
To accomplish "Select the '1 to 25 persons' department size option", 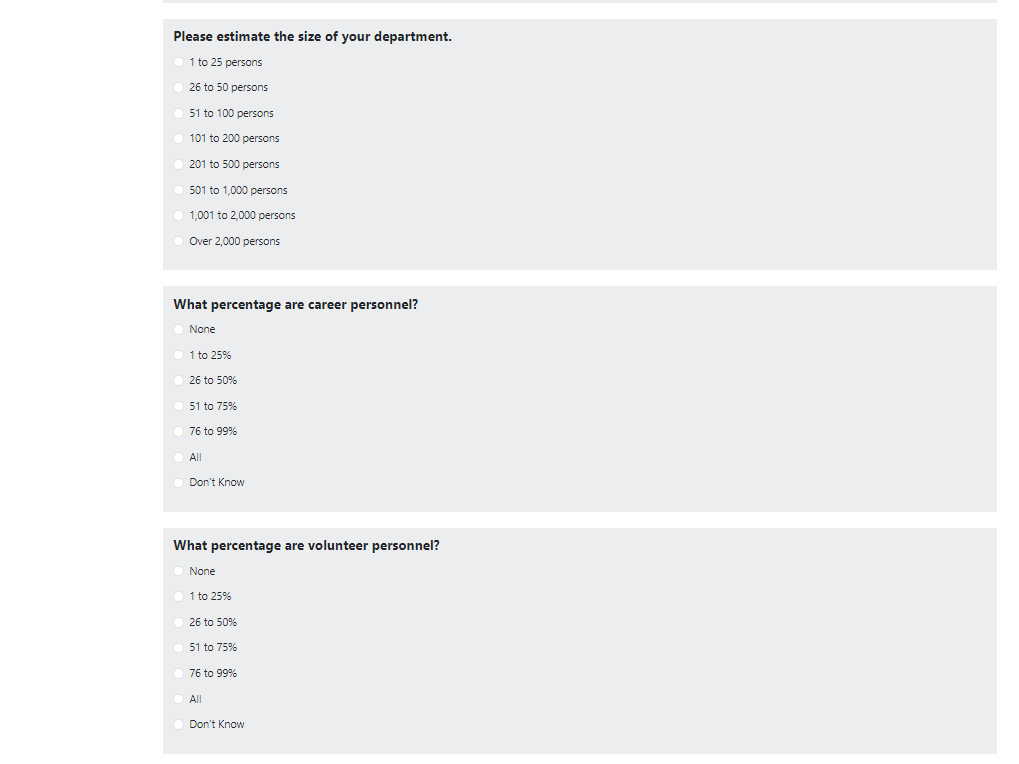I will pyautogui.click(x=179, y=62).
